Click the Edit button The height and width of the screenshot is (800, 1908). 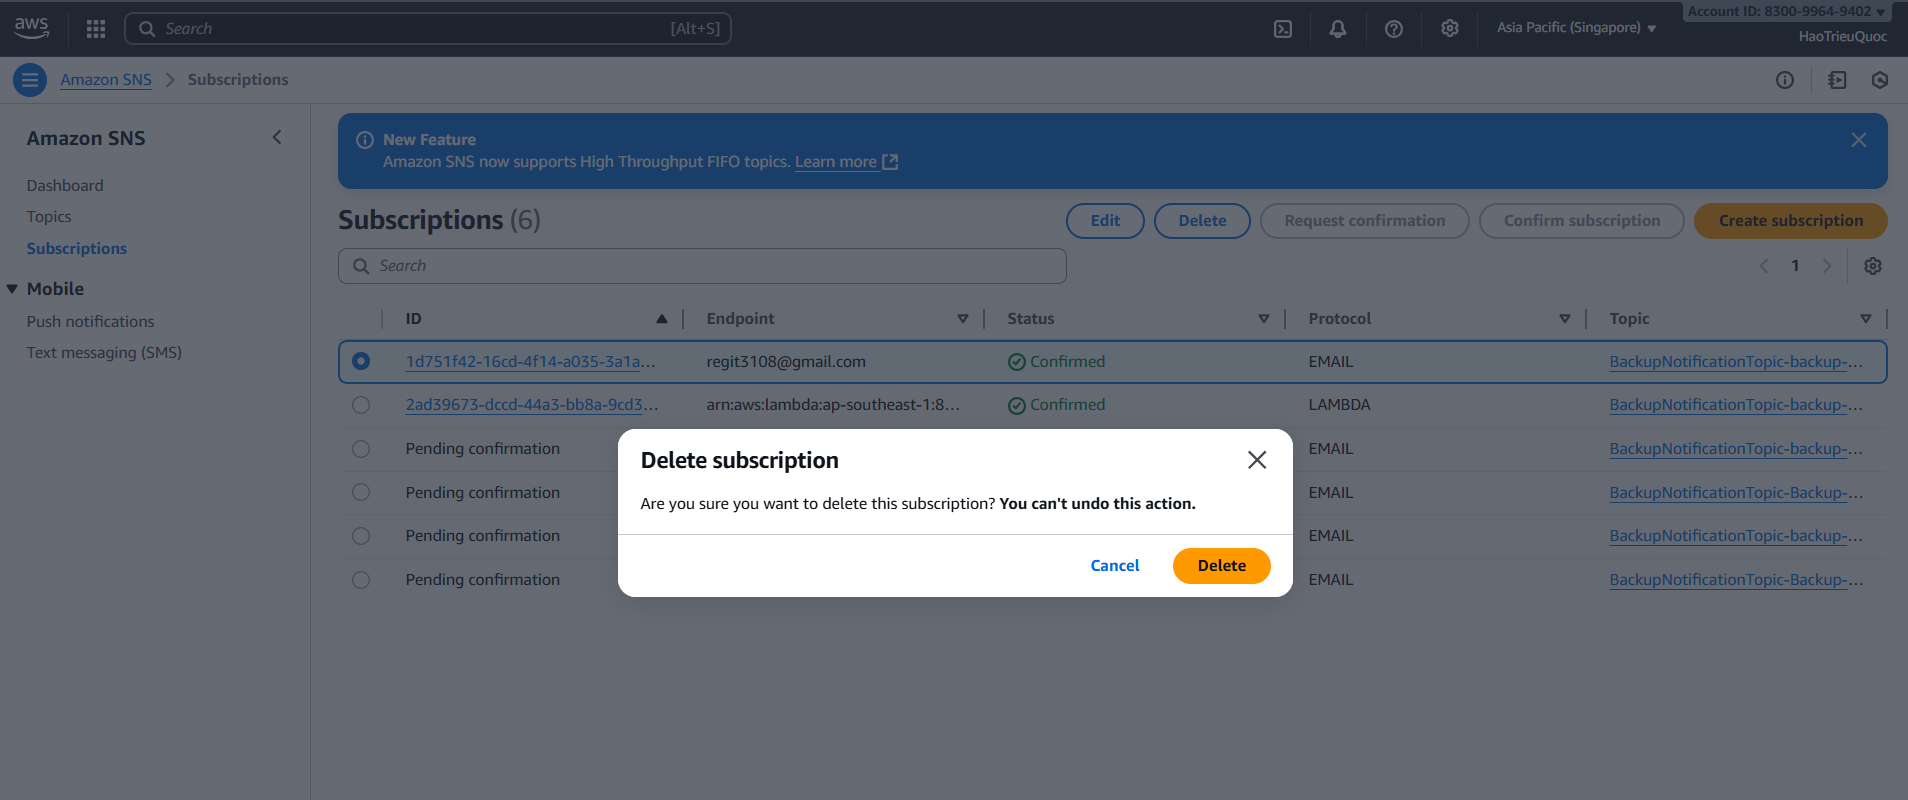1105,221
